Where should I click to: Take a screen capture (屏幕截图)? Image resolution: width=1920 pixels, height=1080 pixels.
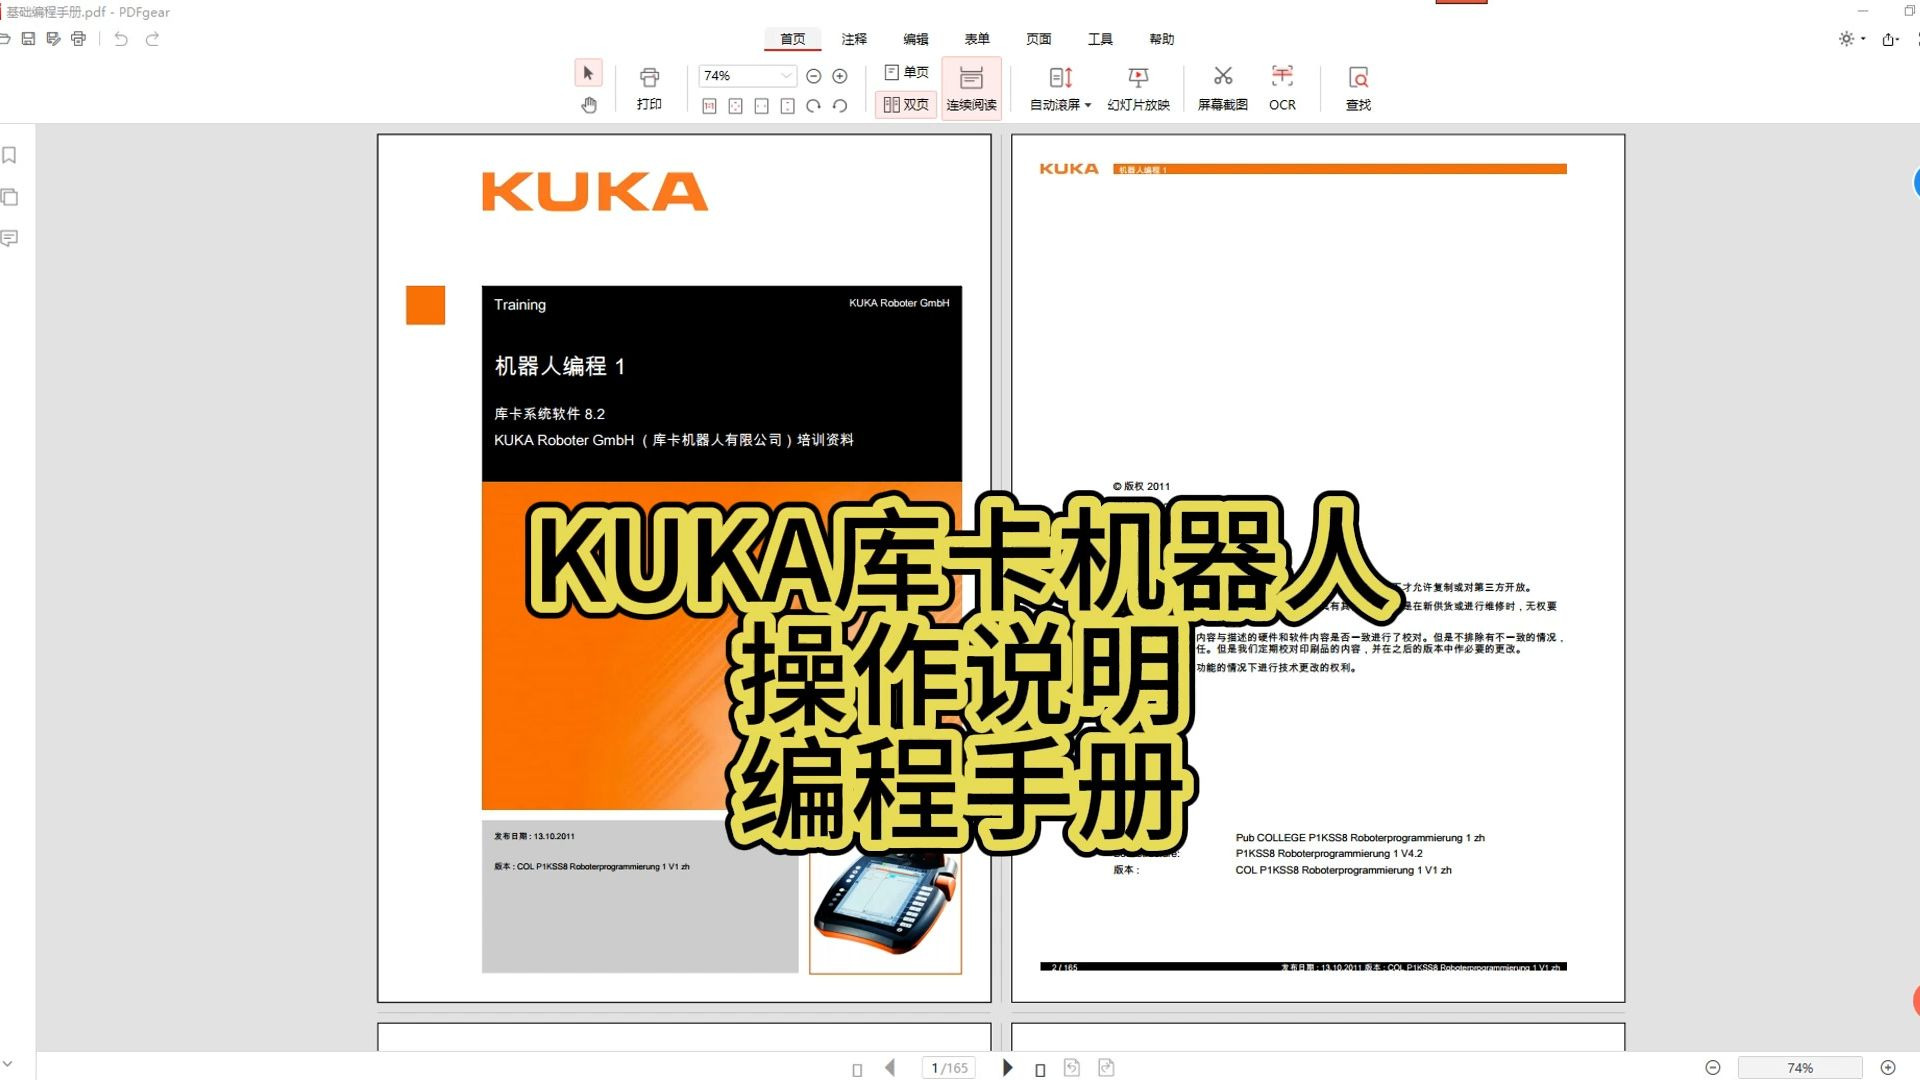(x=1222, y=89)
